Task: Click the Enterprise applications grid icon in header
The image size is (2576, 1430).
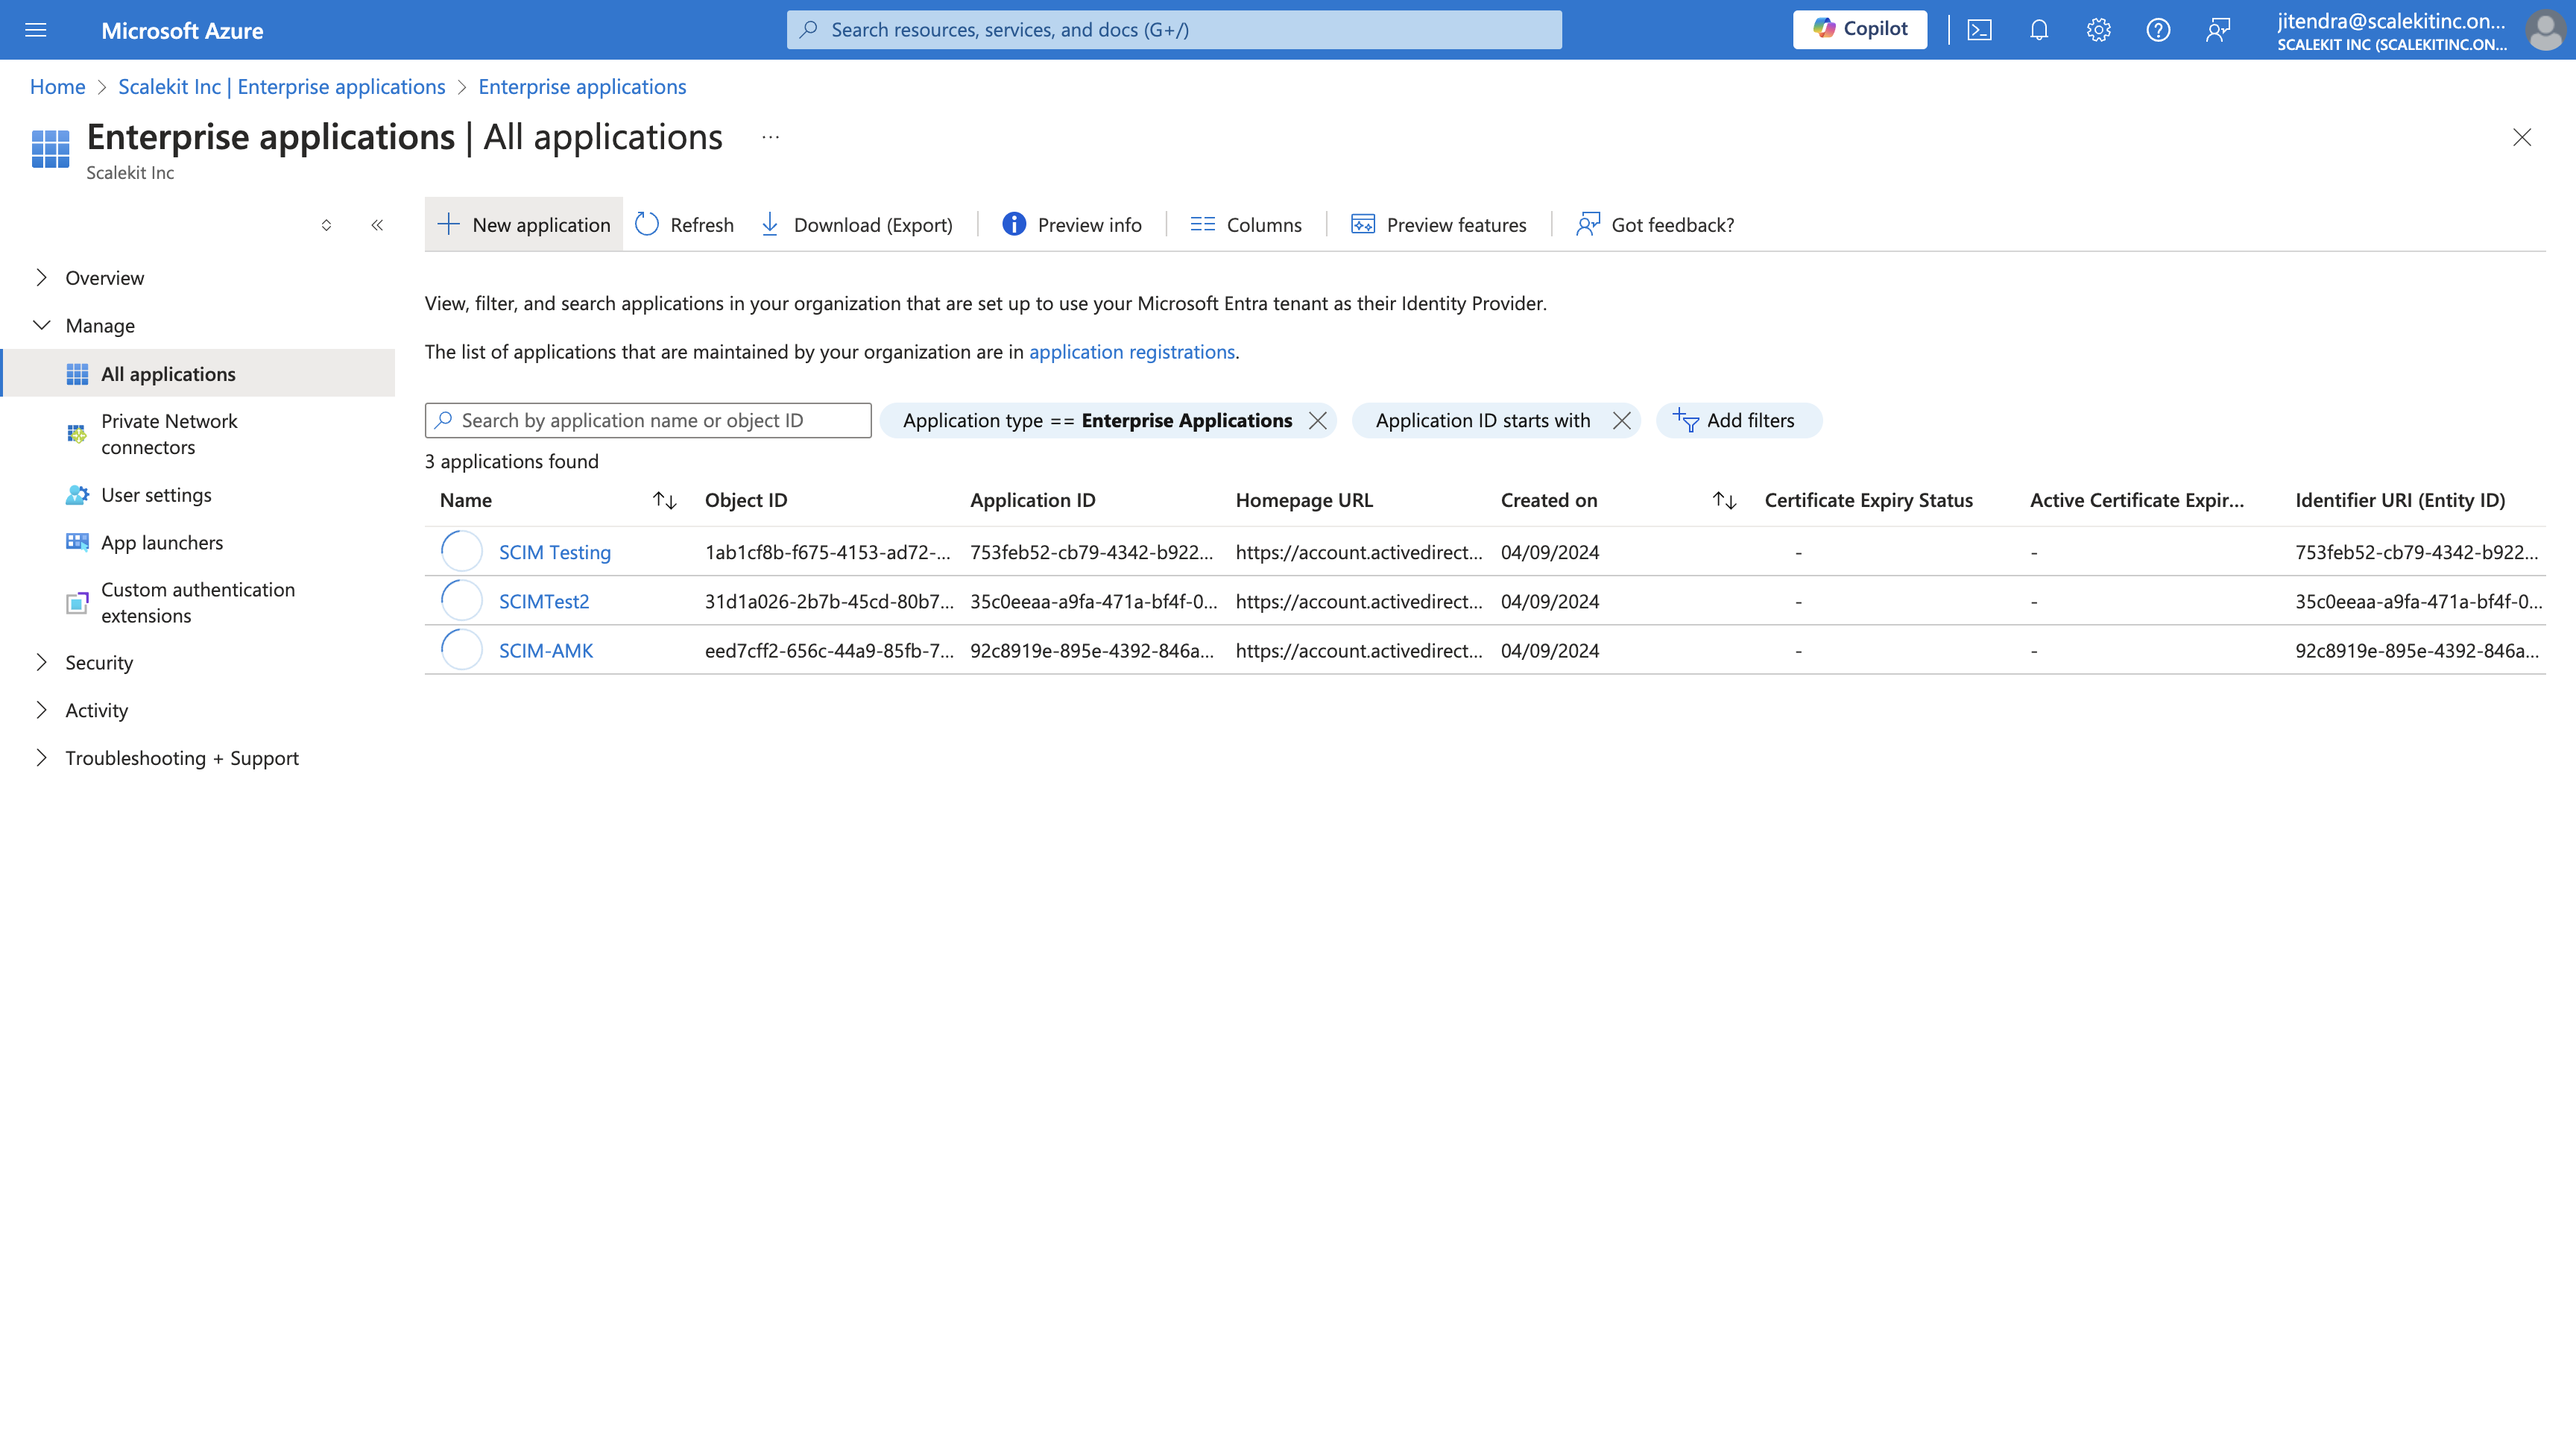Action: pos(50,149)
